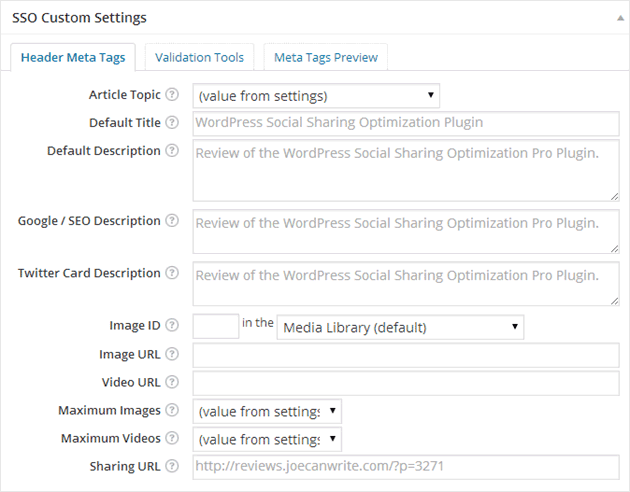Show help tooltip for Image ID
The height and width of the screenshot is (492, 630).
[x=172, y=325]
